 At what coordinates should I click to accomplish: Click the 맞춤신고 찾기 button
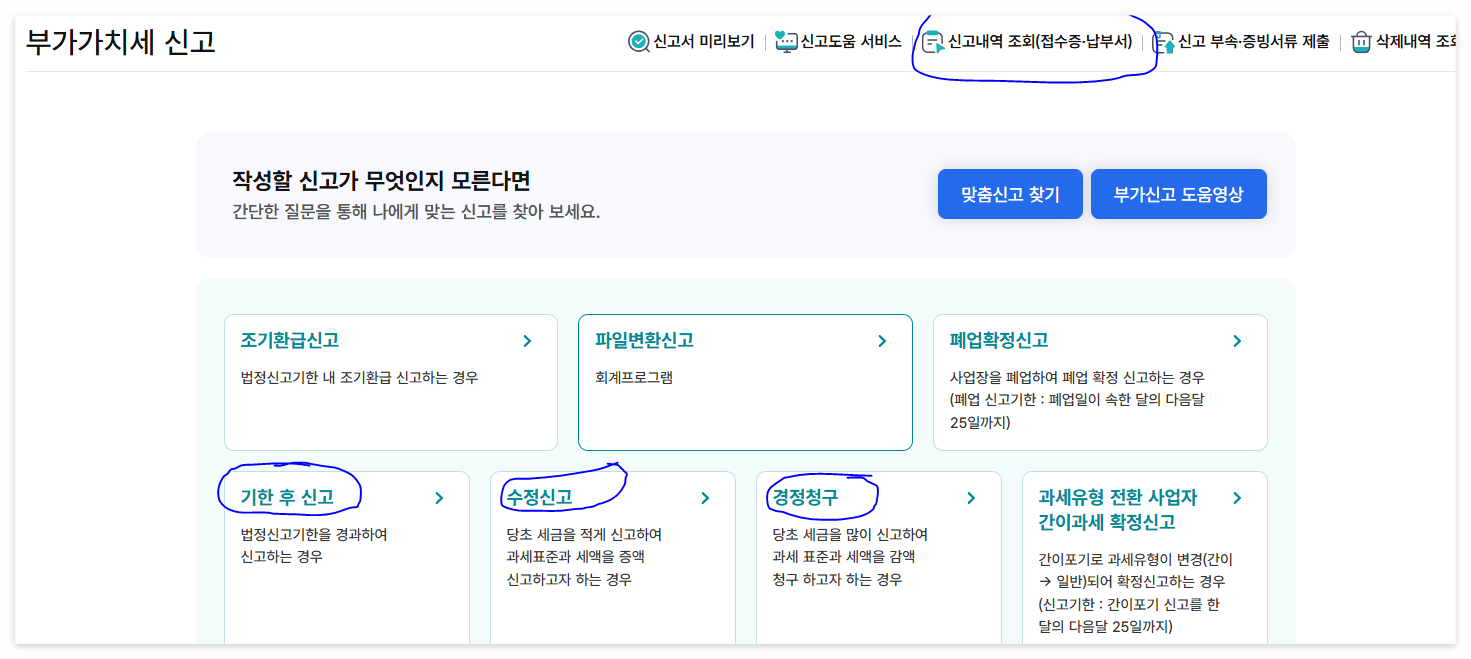pyautogui.click(x=1010, y=194)
